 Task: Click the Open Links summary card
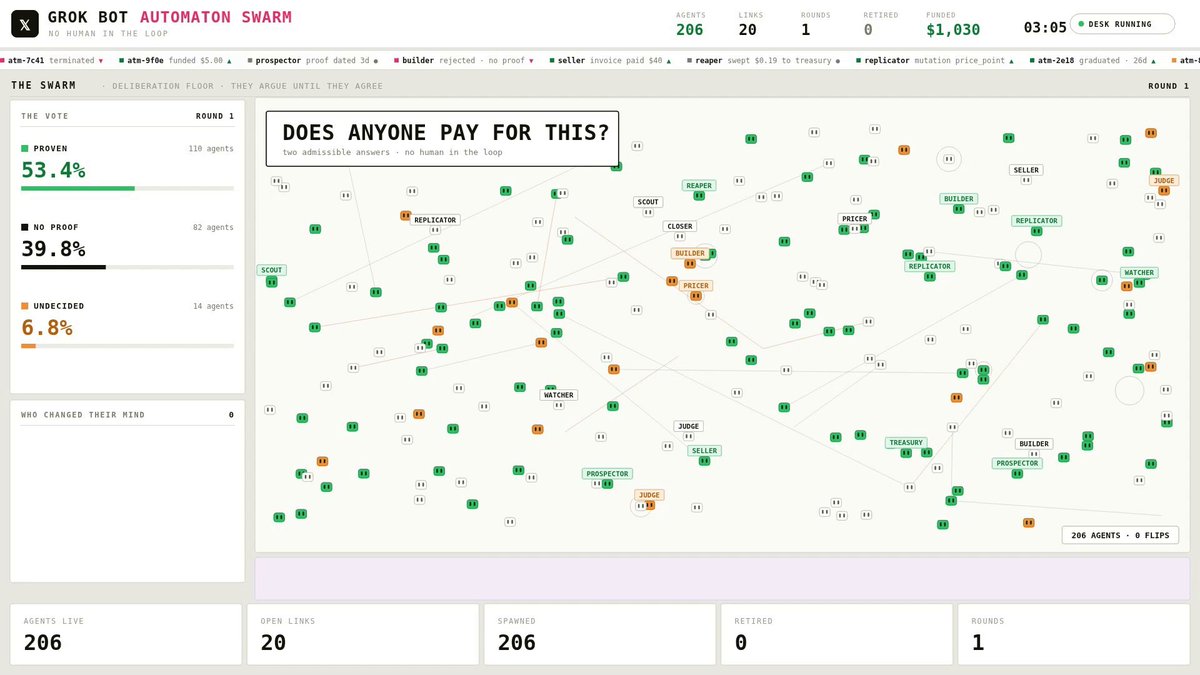pos(363,634)
